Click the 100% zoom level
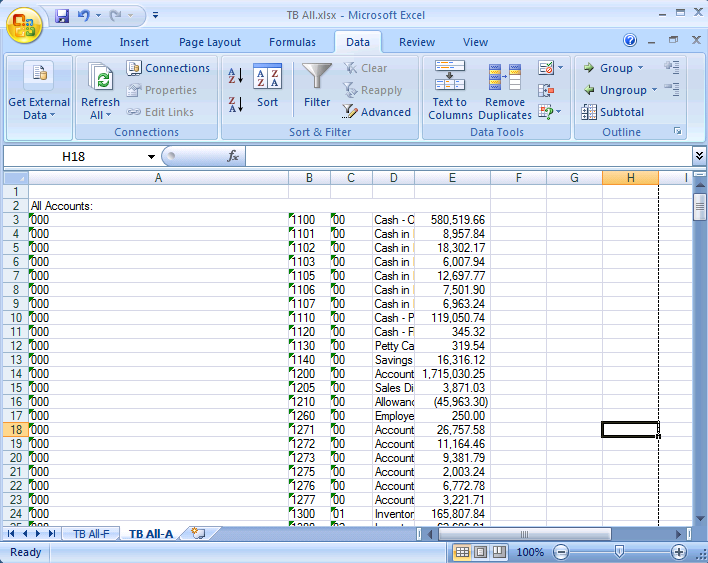708x563 pixels. 530,552
